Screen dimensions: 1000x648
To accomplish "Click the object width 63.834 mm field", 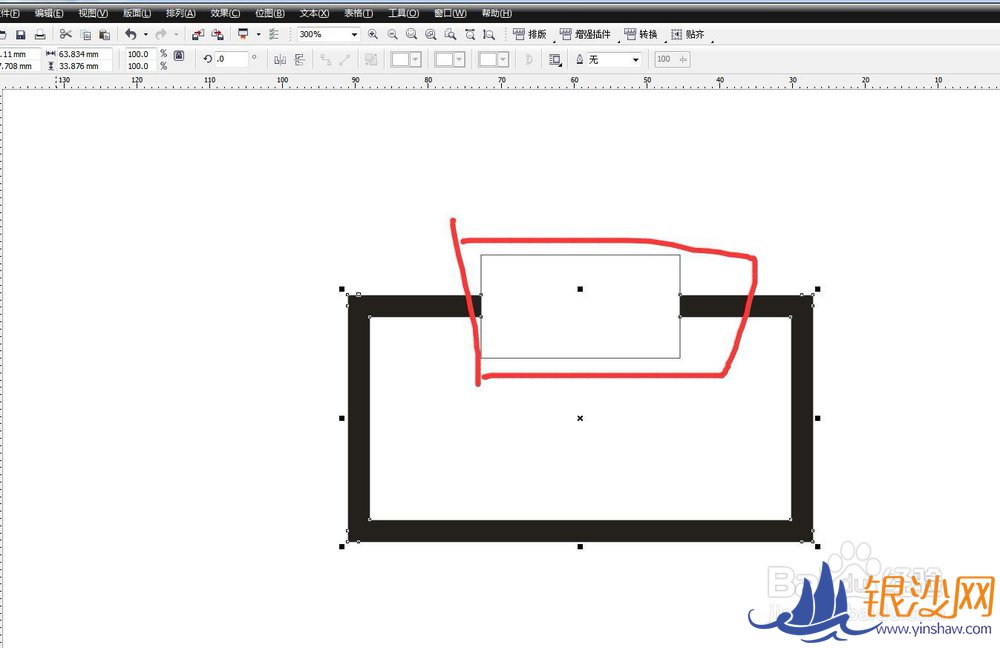I will [76, 55].
